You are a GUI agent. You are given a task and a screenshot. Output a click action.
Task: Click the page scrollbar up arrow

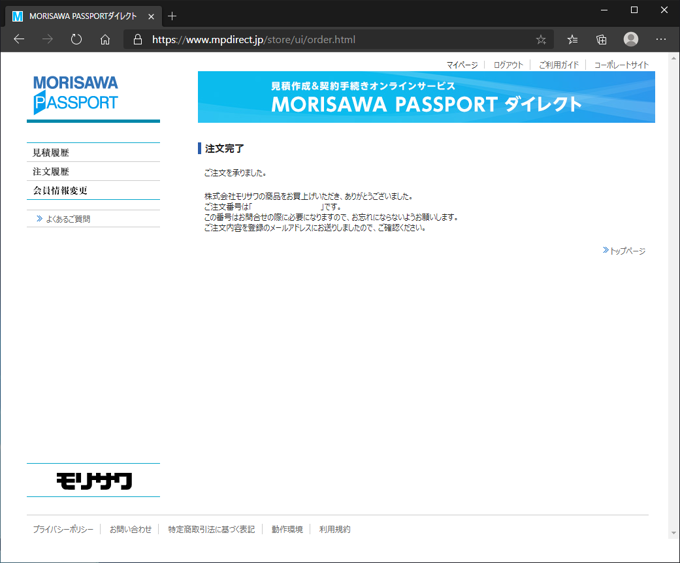tap(673, 58)
